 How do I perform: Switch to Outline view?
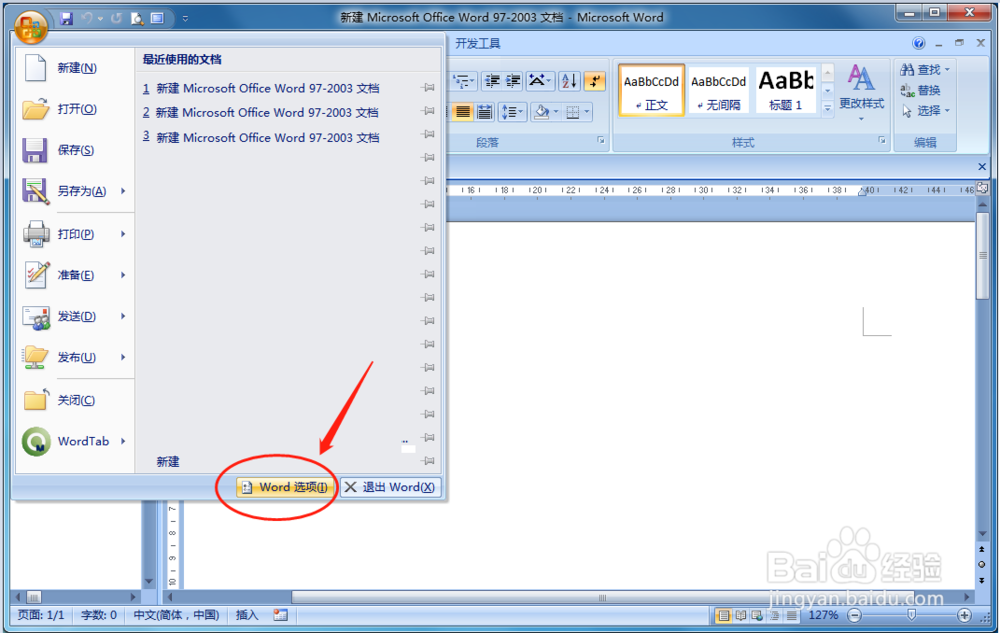tap(774, 615)
